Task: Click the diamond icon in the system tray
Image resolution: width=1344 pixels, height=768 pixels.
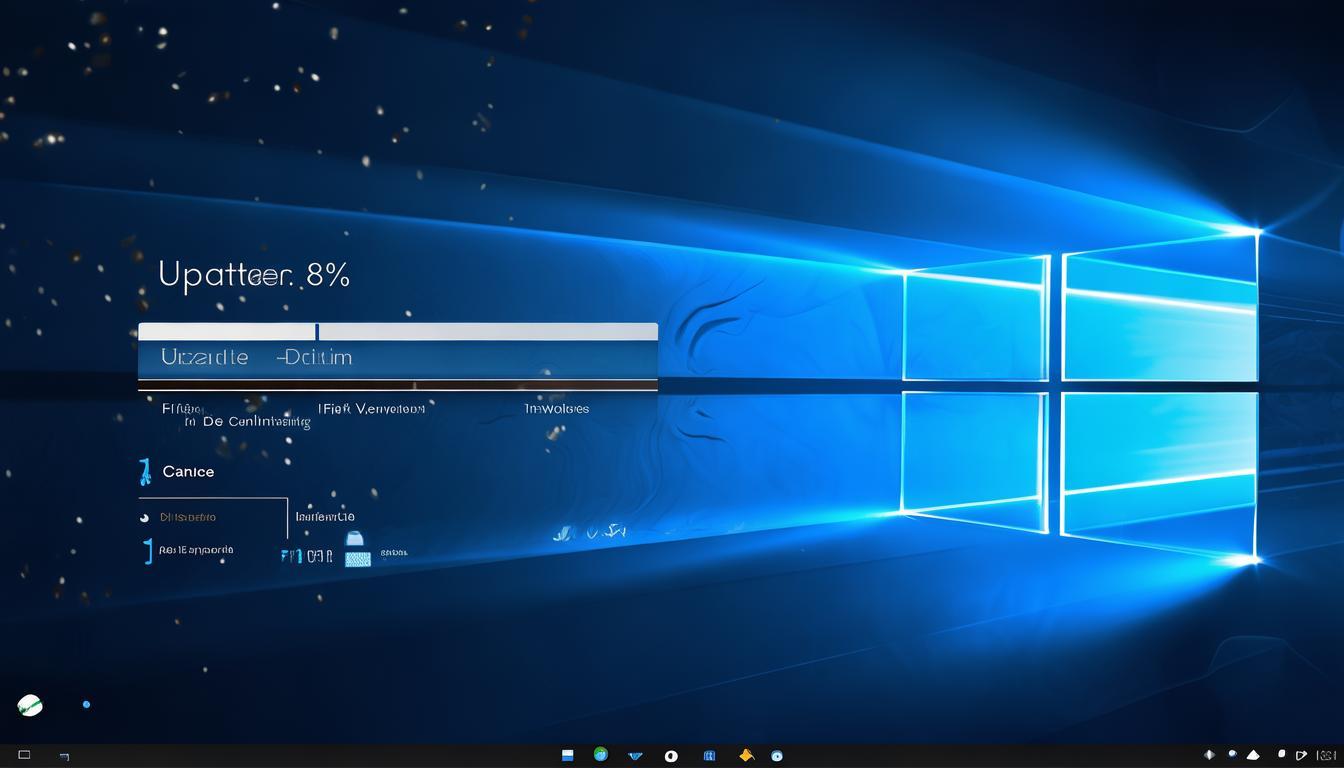Action: click(x=1209, y=755)
